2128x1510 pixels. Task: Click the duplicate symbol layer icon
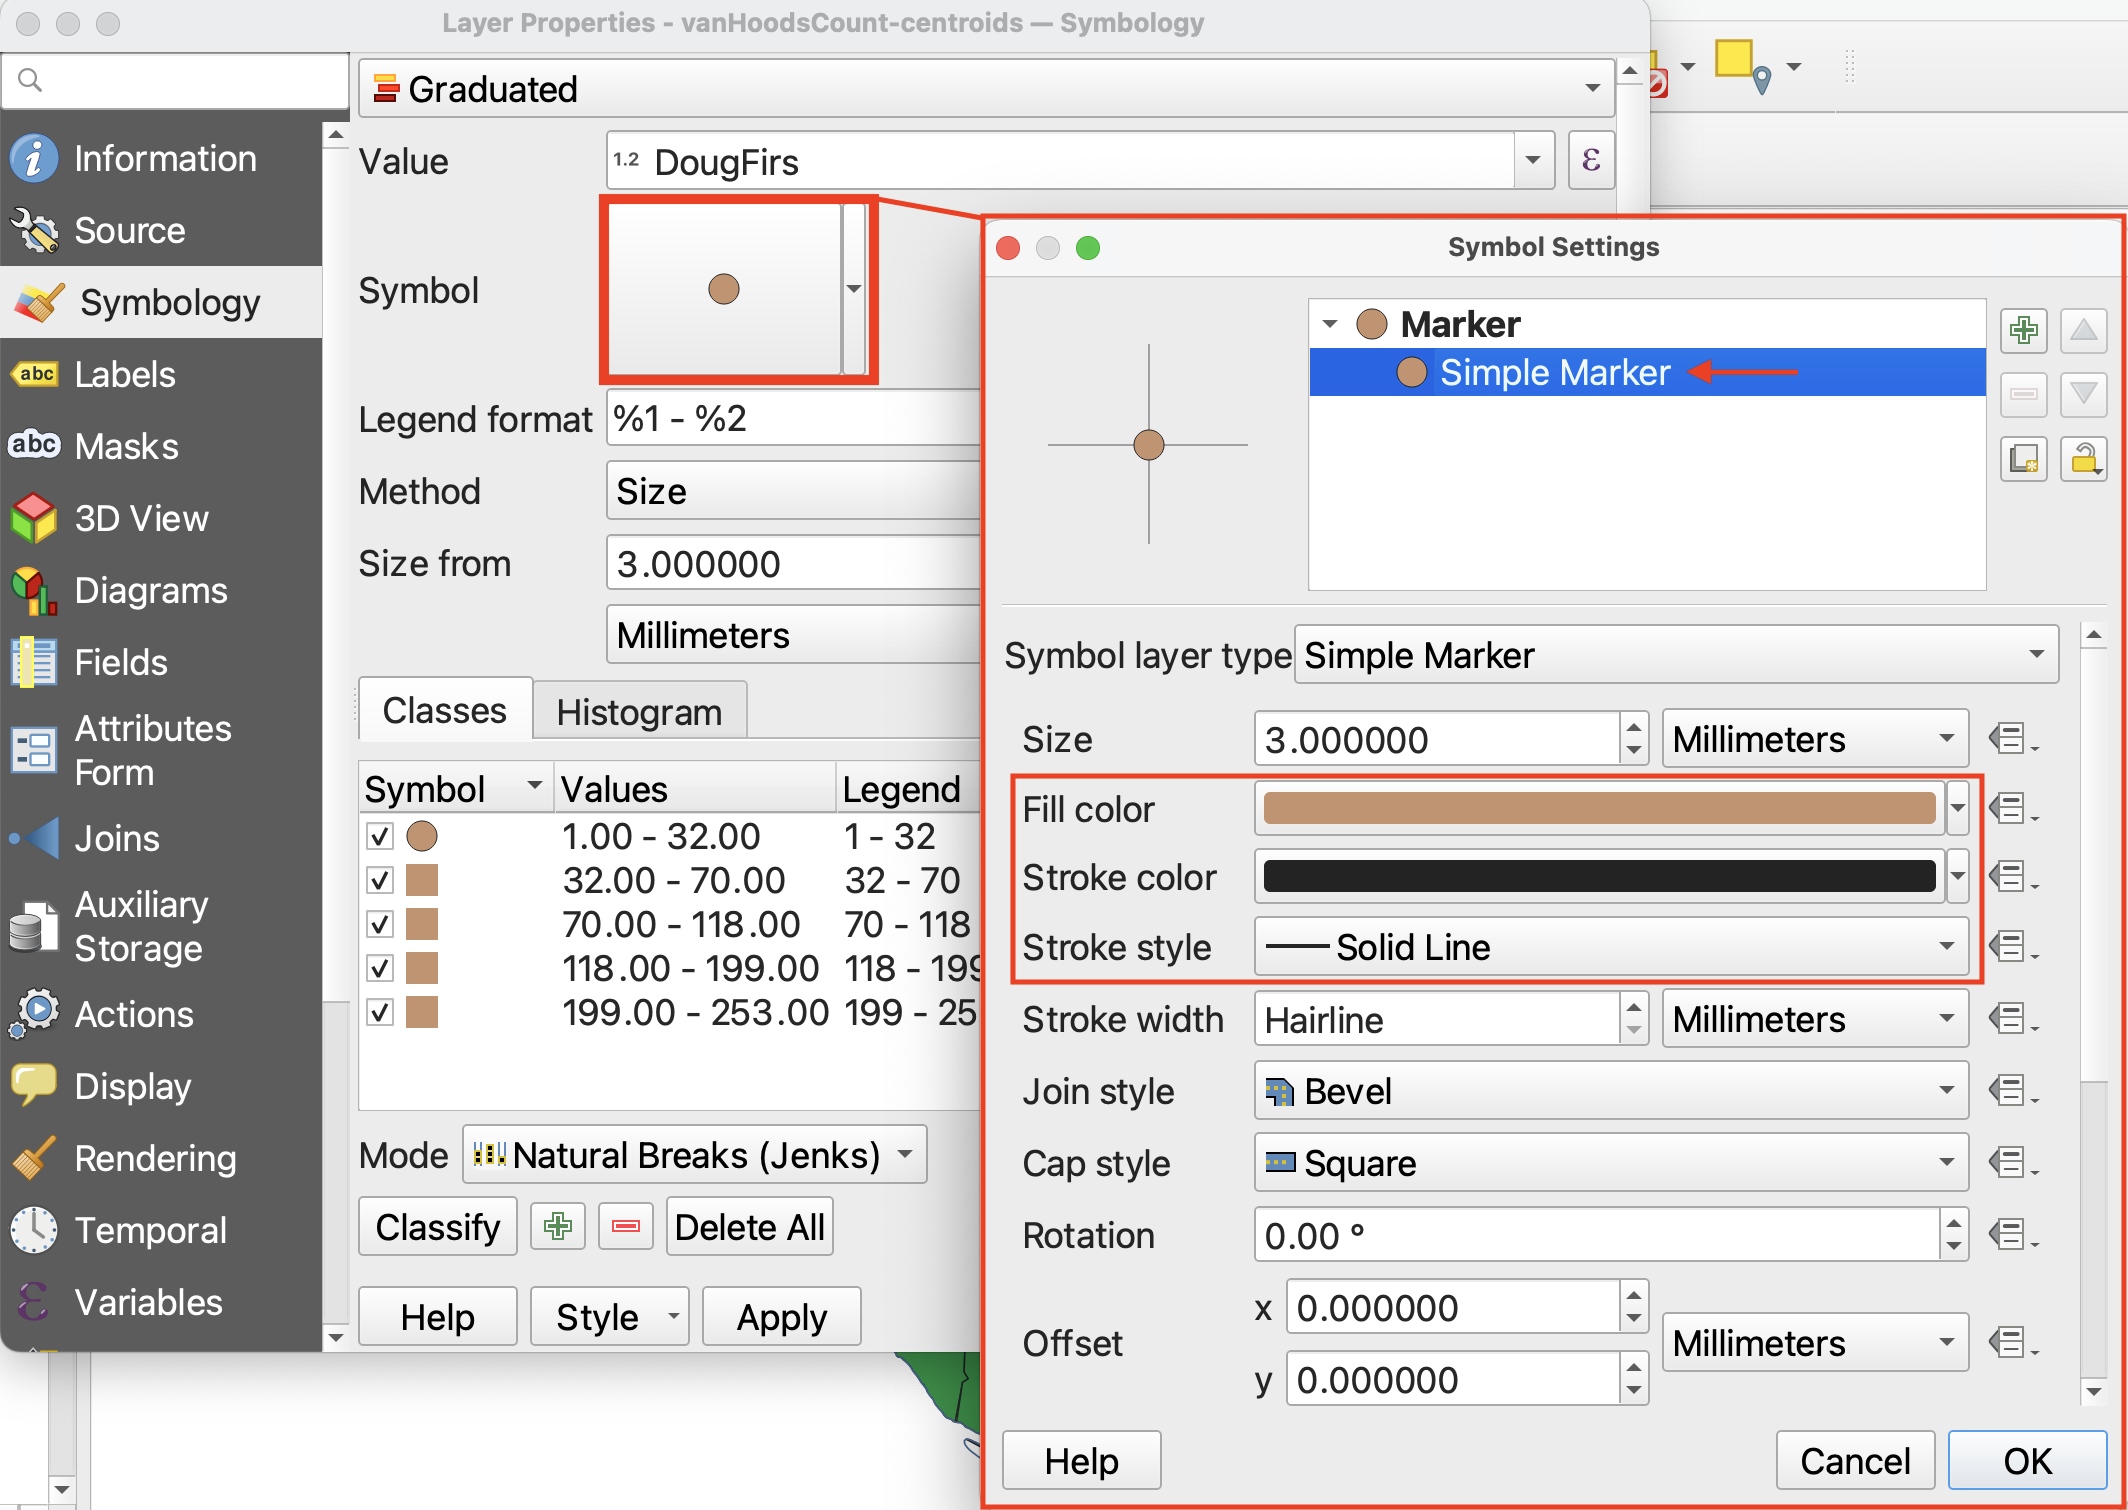coord(2023,459)
